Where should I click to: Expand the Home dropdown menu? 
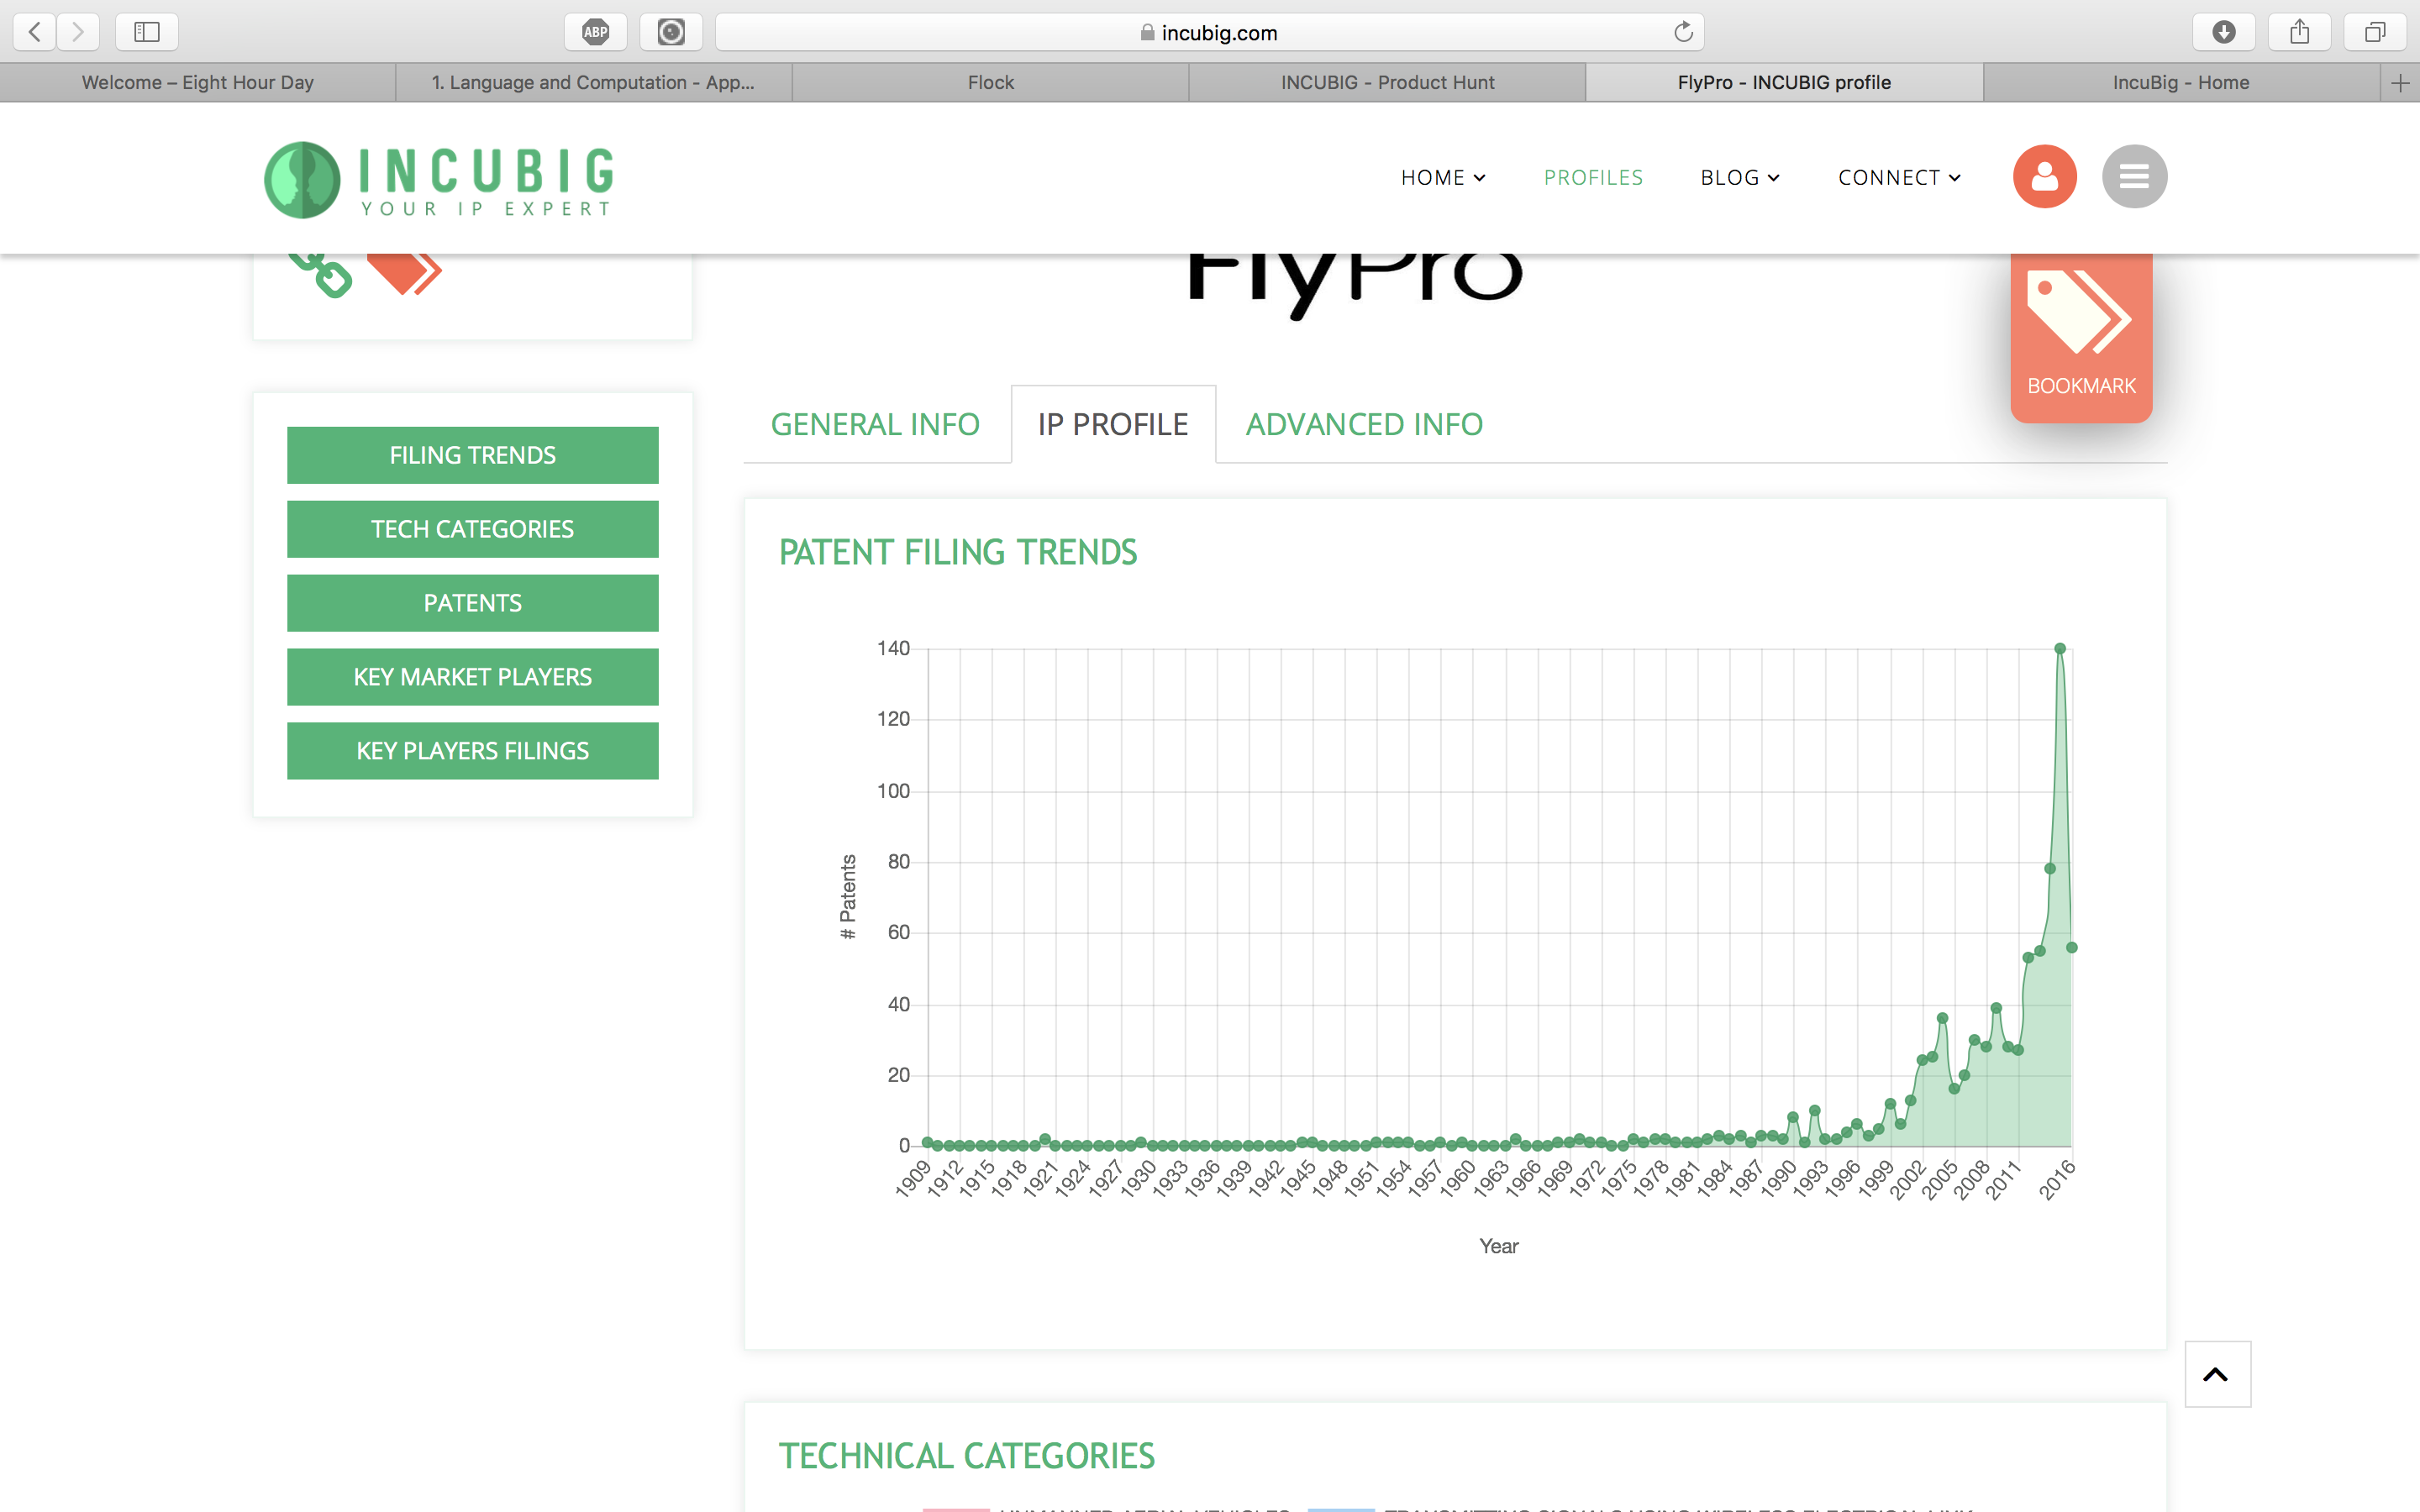point(1442,177)
